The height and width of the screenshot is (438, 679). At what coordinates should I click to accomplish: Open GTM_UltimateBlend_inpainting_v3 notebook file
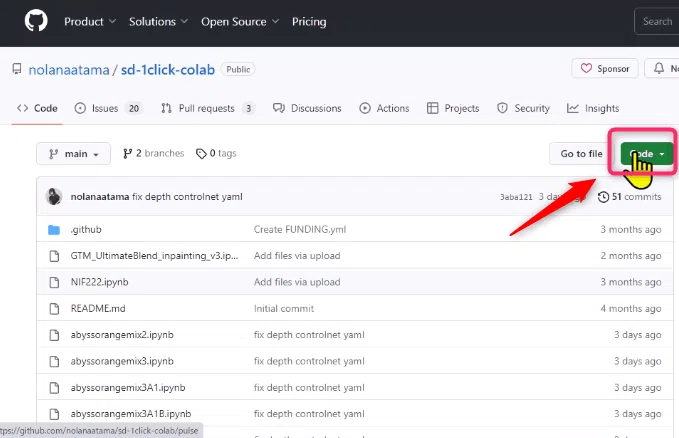click(x=154, y=256)
